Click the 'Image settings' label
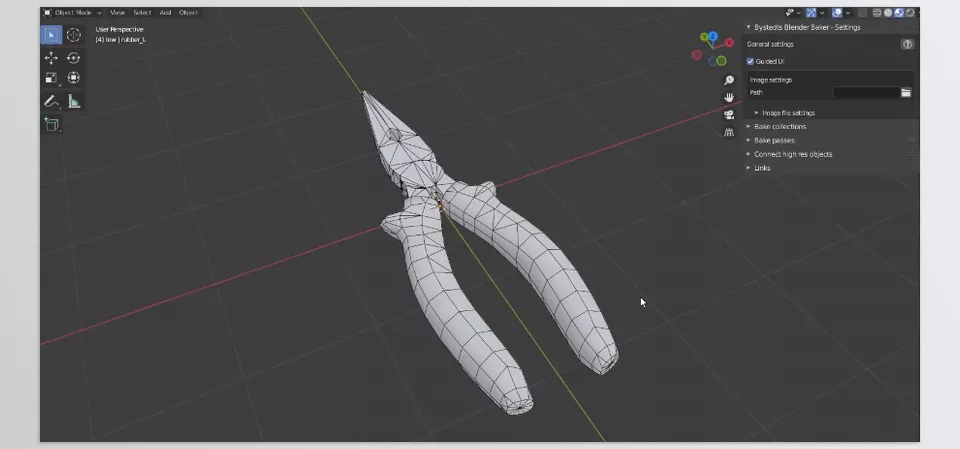Viewport: 960px width, 449px height. pos(771,80)
